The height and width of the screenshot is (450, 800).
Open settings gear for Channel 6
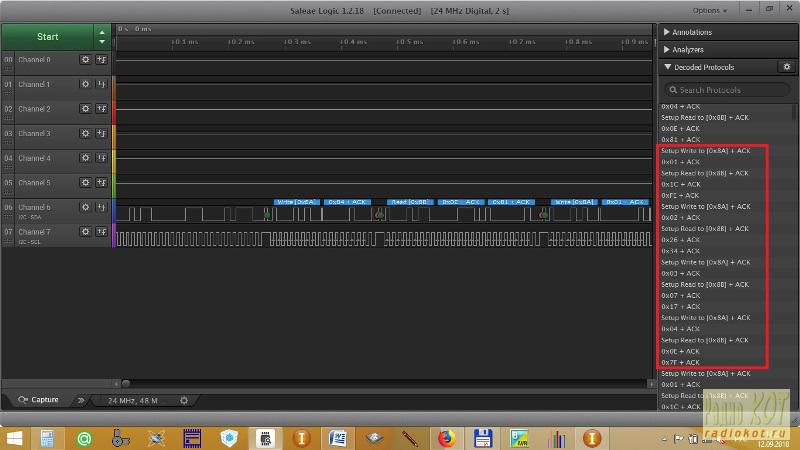click(x=85, y=207)
